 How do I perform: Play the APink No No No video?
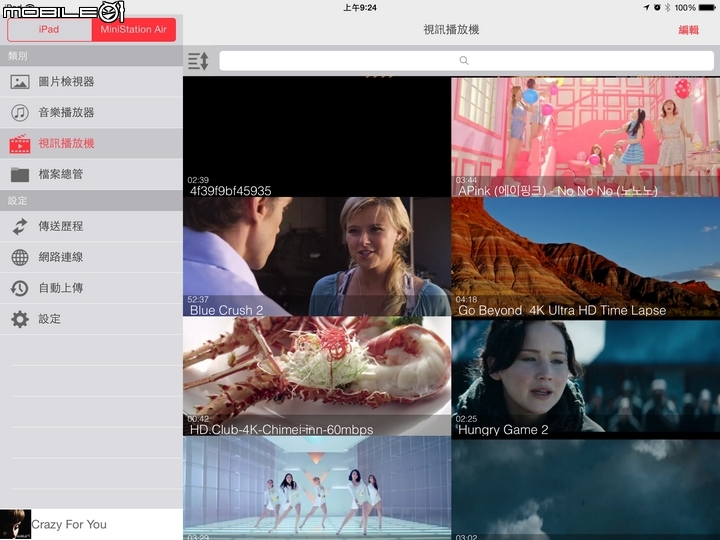585,137
